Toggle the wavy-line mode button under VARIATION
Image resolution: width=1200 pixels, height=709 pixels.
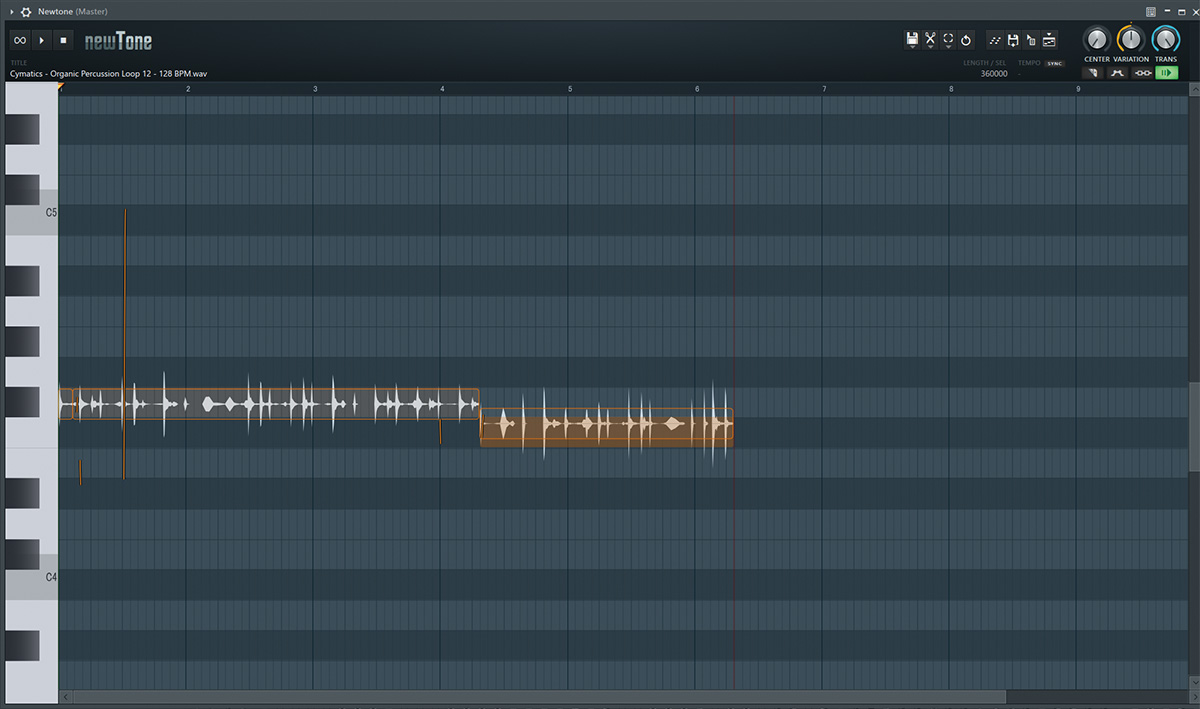(x=1118, y=72)
